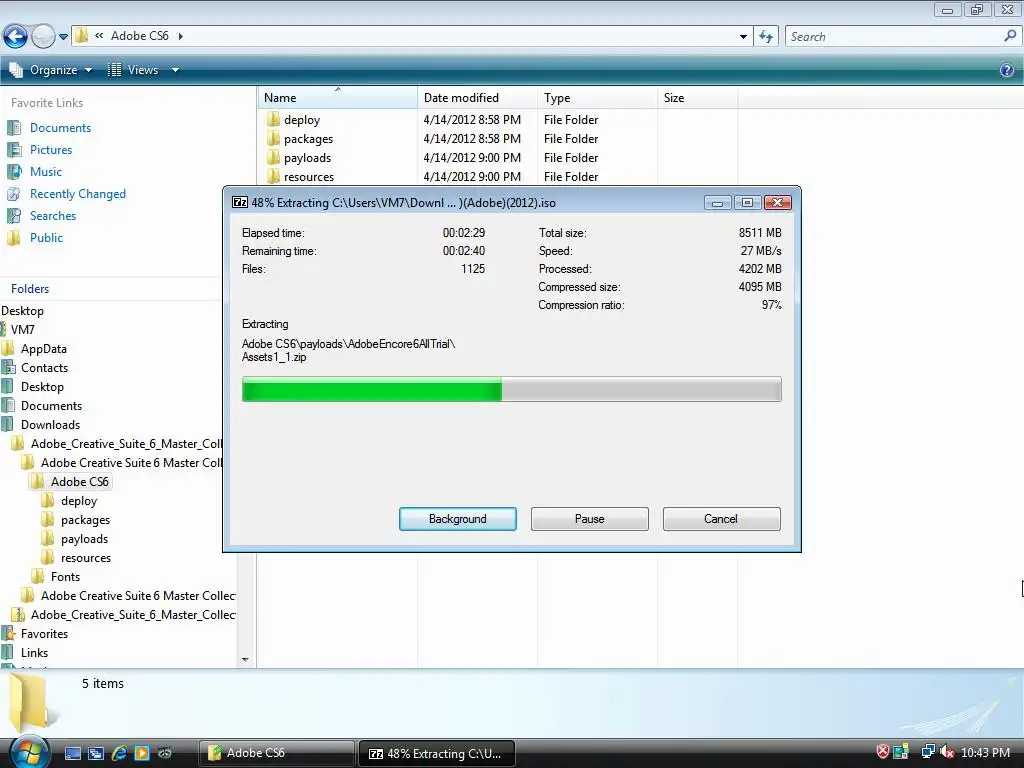
Task: Open the Views dropdown arrow
Action: pos(175,70)
